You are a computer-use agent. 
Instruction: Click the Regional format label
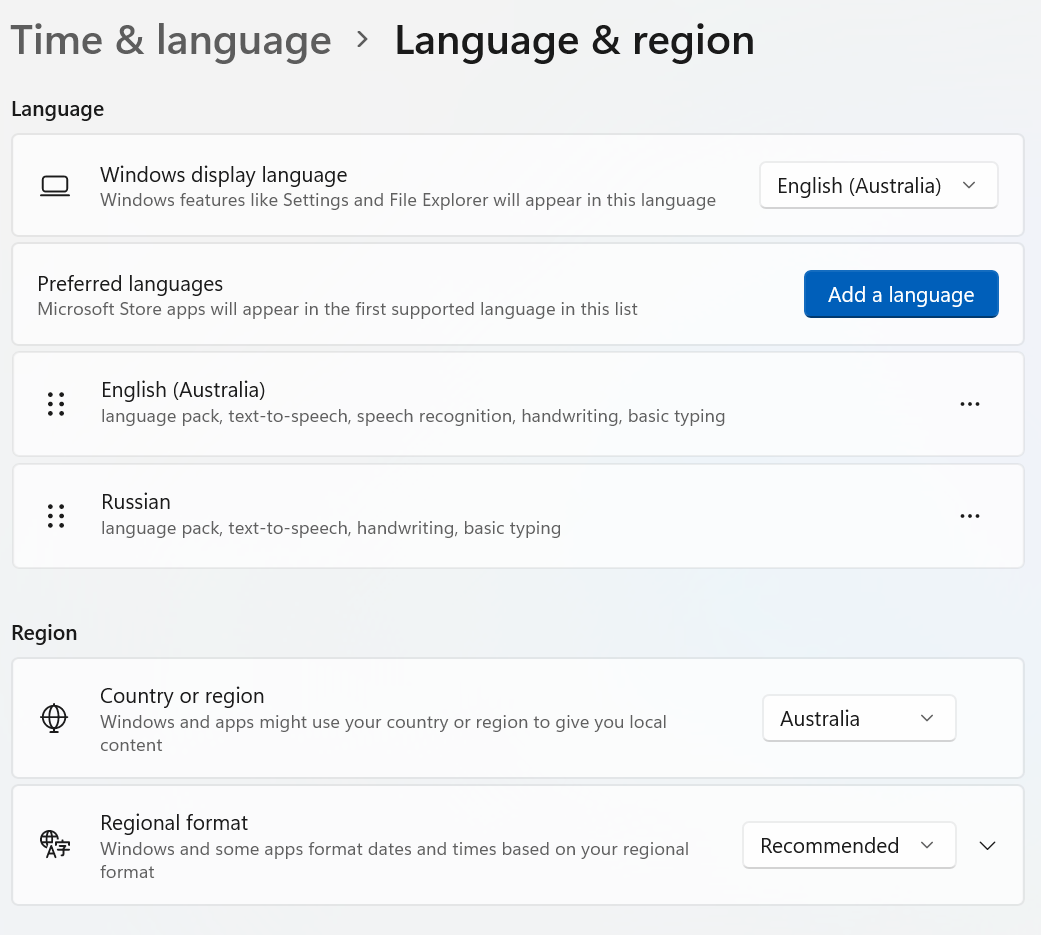[174, 822]
